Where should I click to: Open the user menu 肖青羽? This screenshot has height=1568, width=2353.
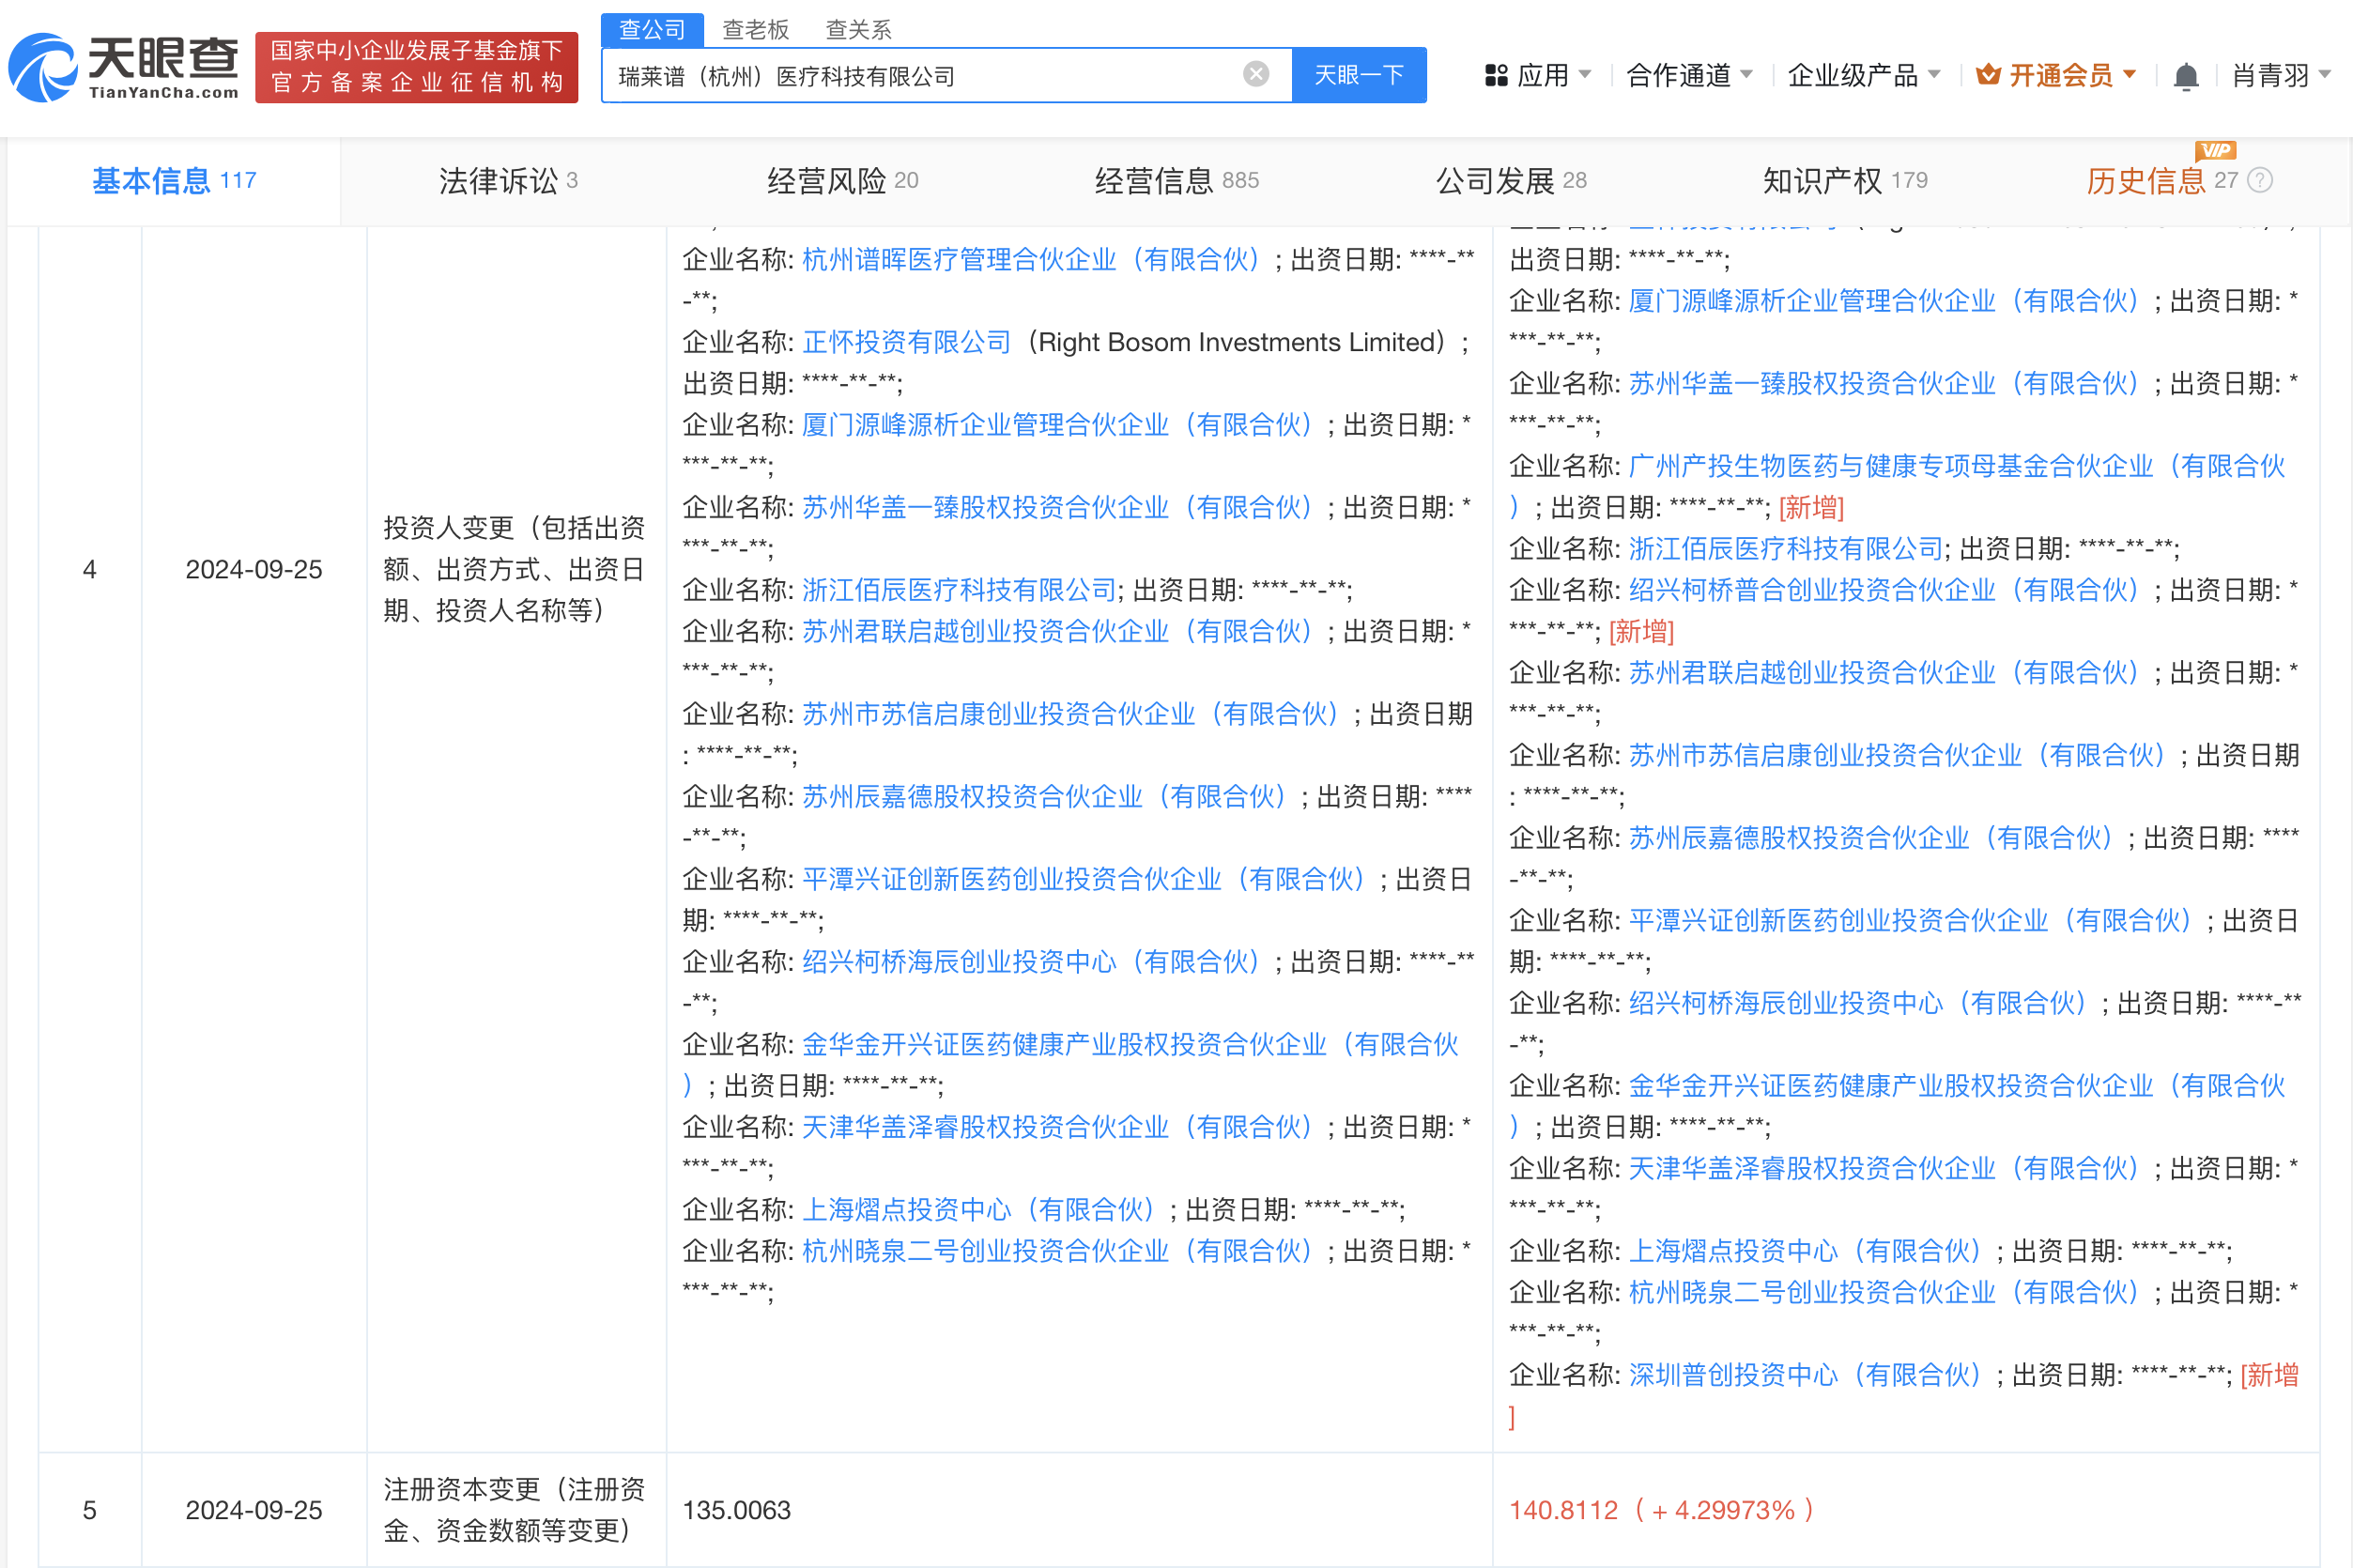coord(2281,75)
